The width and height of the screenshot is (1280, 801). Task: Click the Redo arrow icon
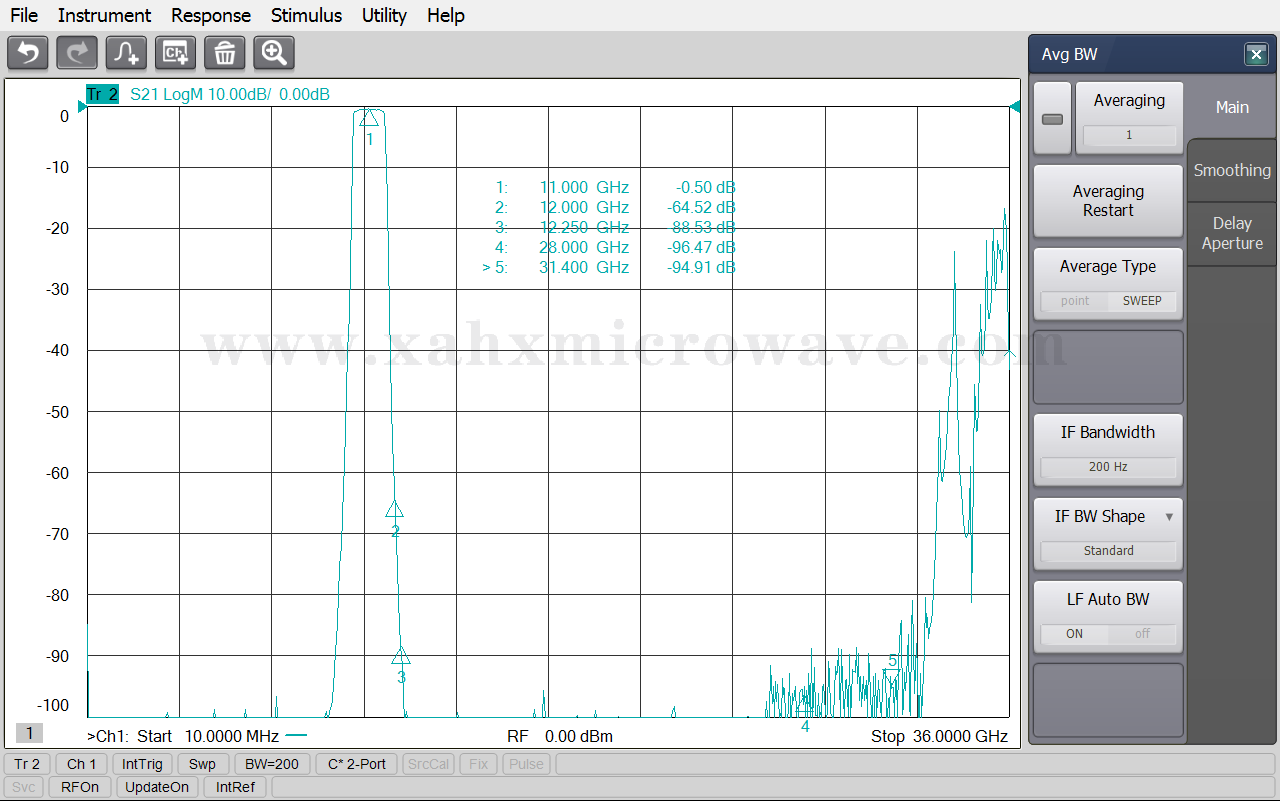point(77,53)
